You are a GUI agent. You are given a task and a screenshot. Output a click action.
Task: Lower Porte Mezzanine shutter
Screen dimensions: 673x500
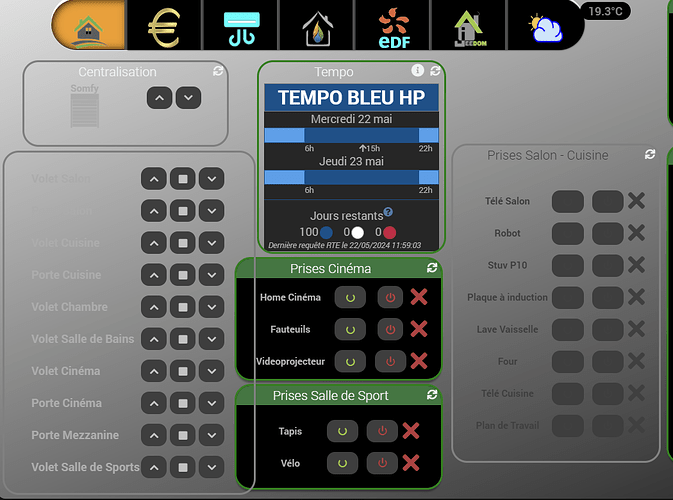coord(212,435)
